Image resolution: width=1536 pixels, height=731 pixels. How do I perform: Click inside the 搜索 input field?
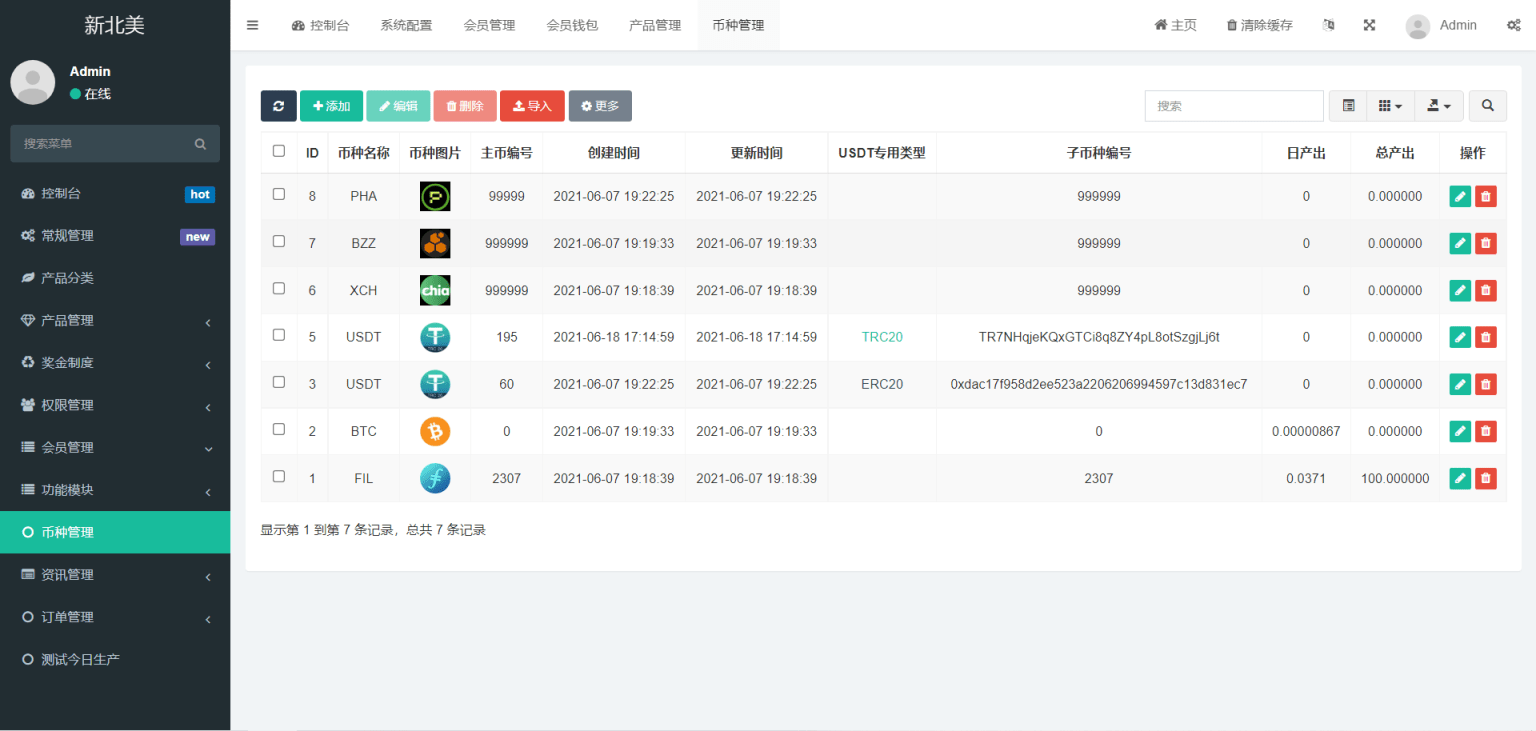(x=1234, y=105)
